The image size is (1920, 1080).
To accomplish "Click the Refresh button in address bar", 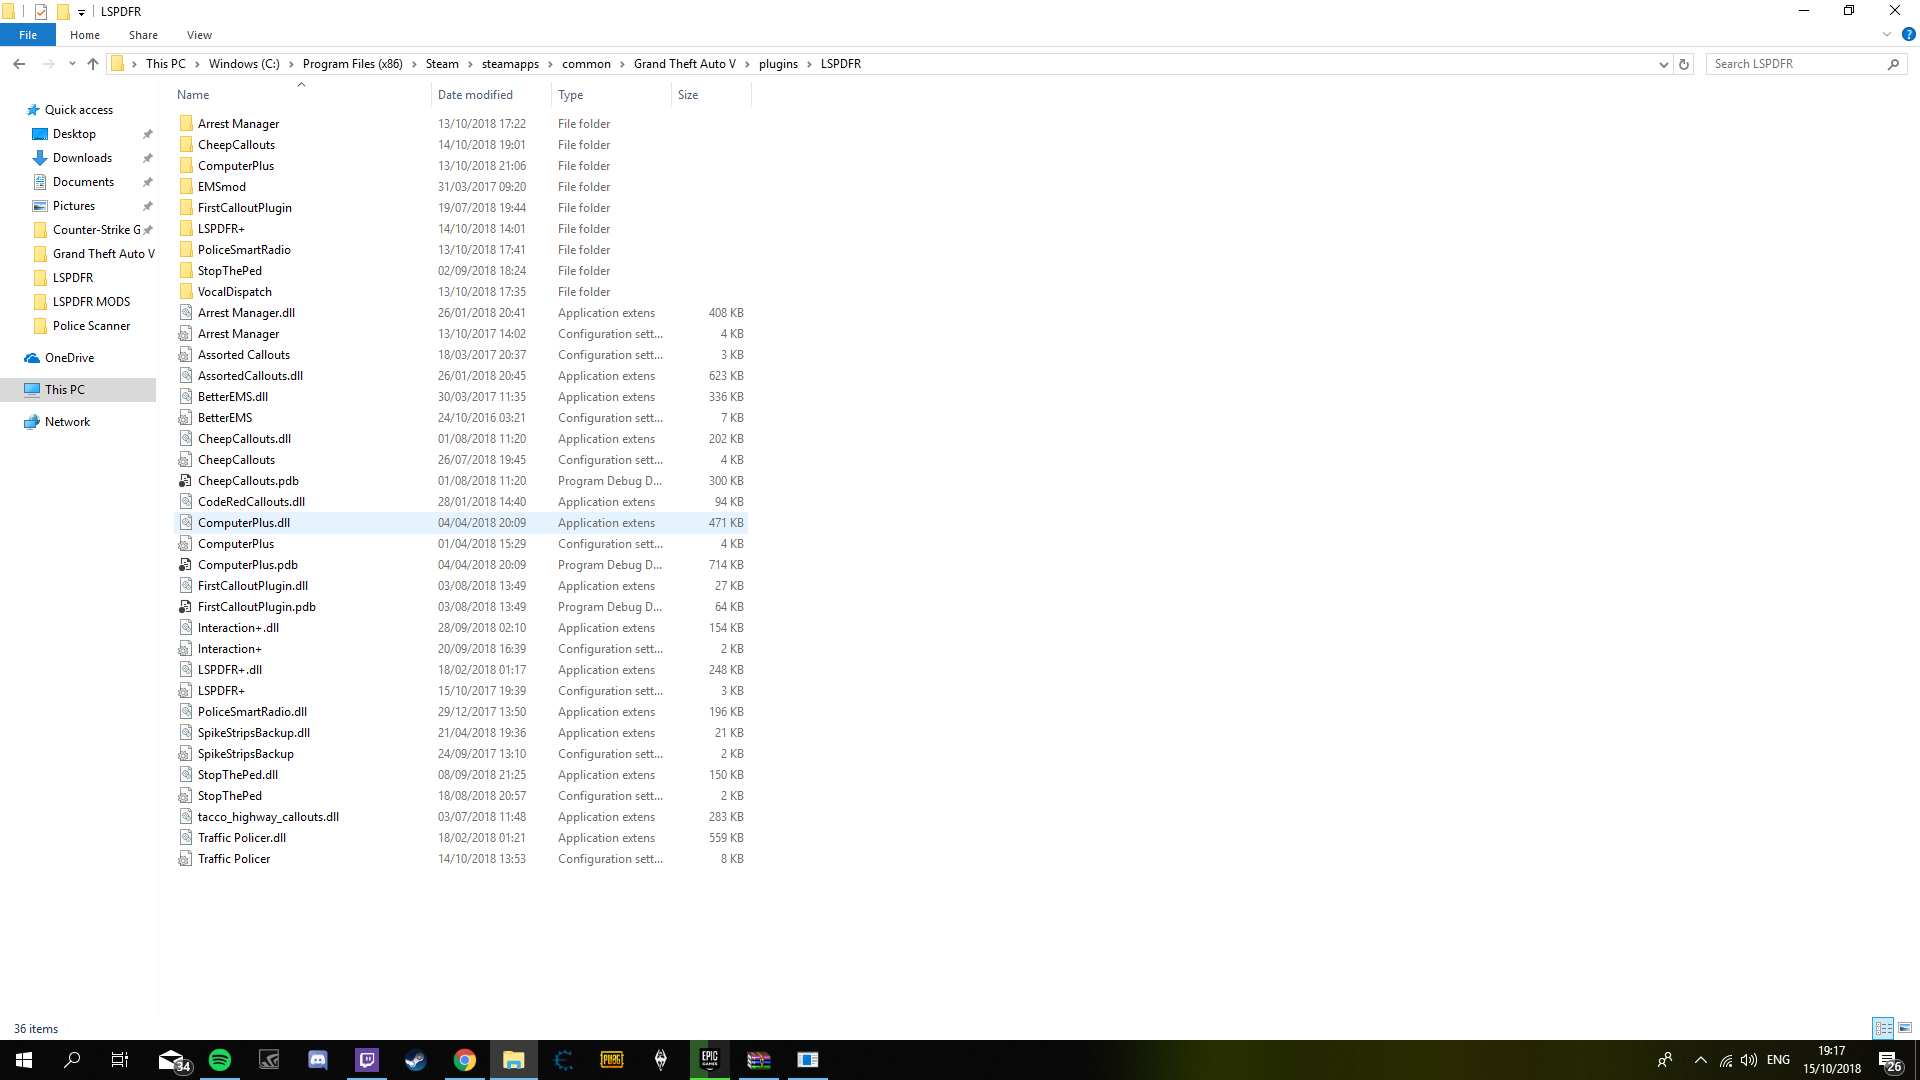I will (1684, 64).
